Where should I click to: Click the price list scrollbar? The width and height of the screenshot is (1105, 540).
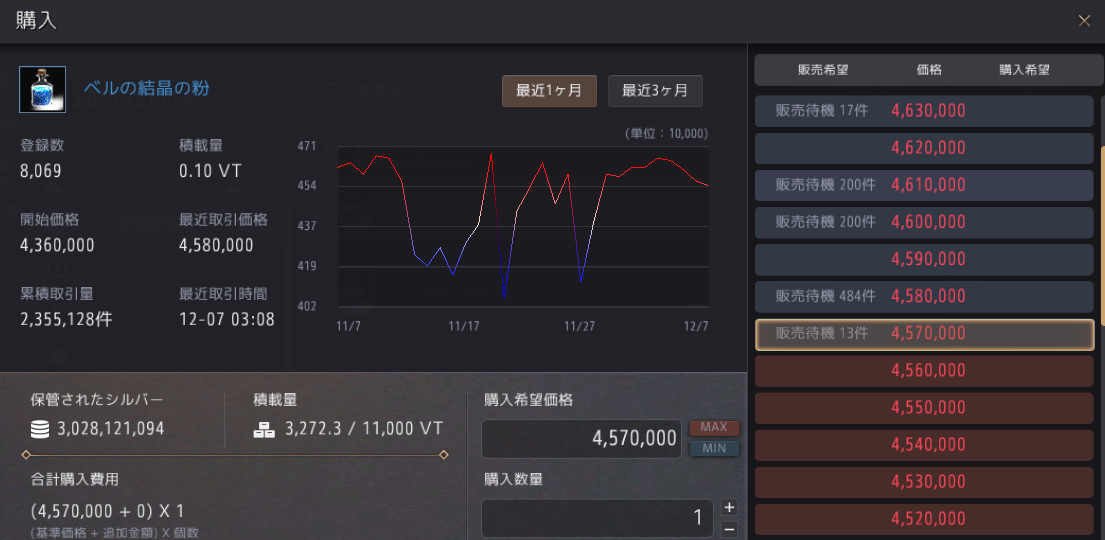pos(1101,235)
